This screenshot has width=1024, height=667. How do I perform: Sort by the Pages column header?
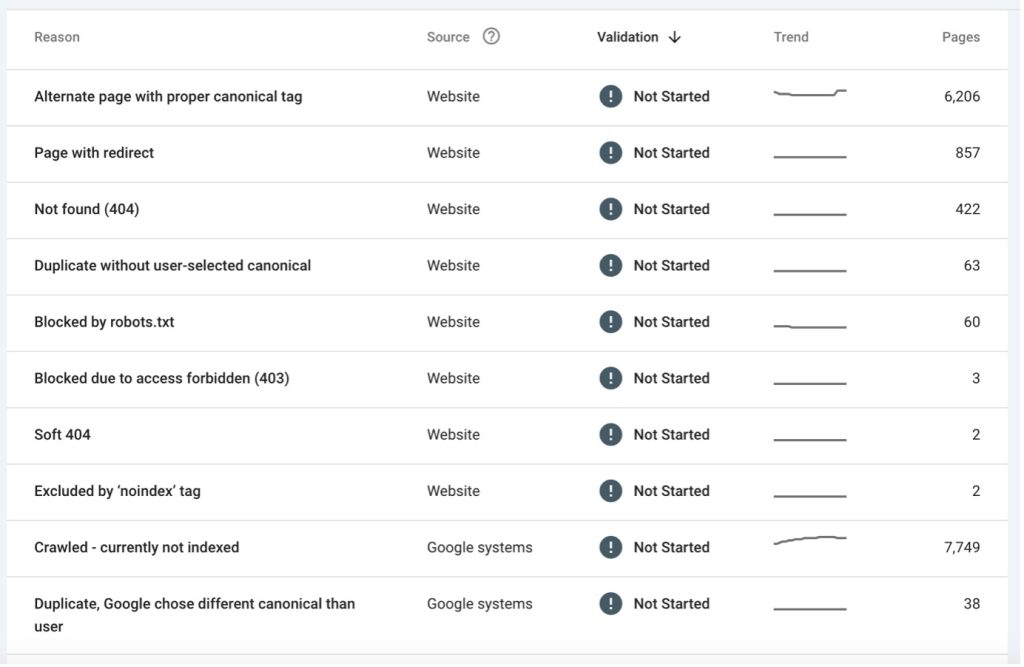(x=961, y=36)
